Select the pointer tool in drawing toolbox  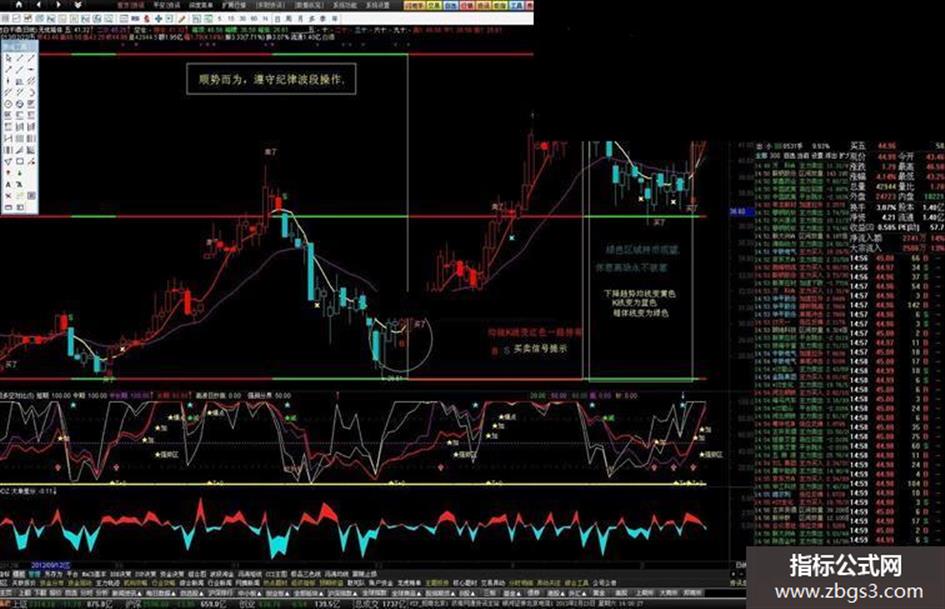tap(8, 58)
